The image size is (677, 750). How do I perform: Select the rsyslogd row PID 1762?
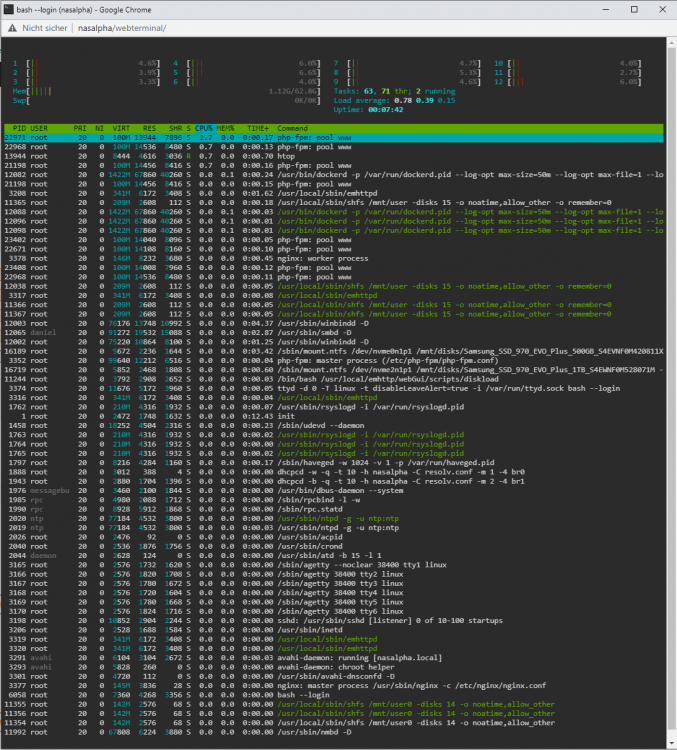click(x=333, y=407)
